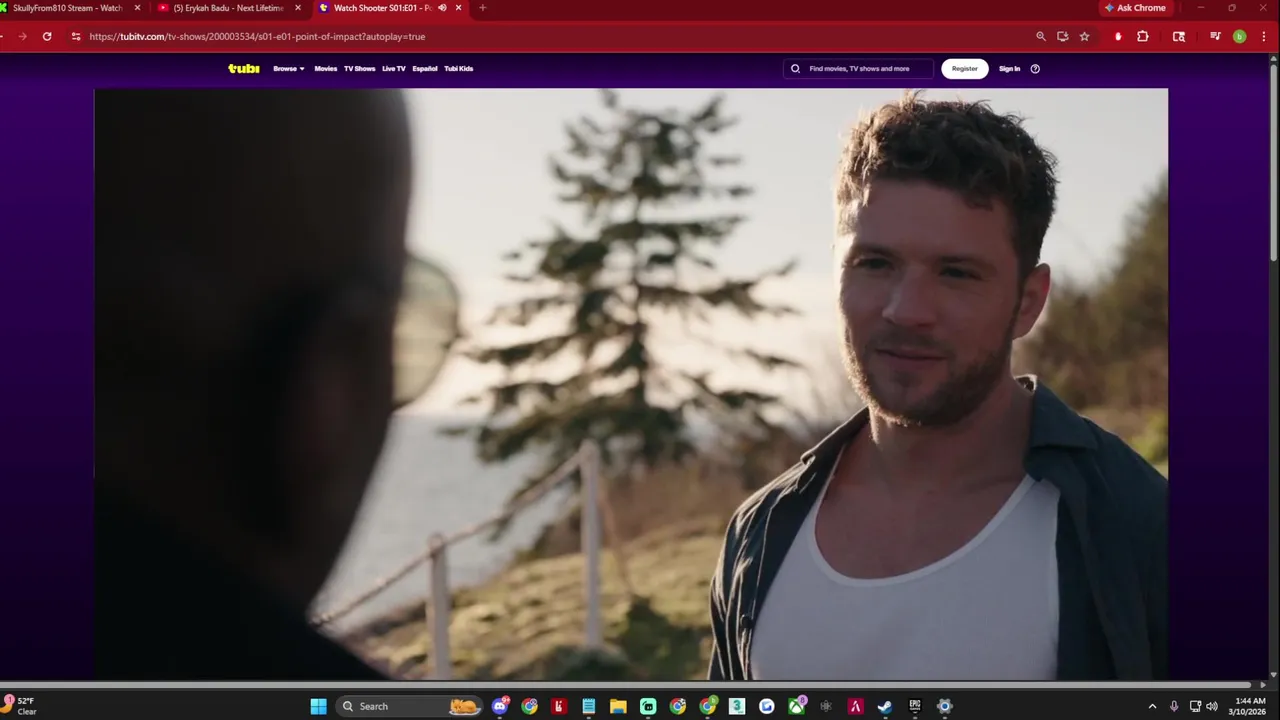Open Epic Games launcher from the taskbar
This screenshot has width=1280, height=720.
[914, 707]
